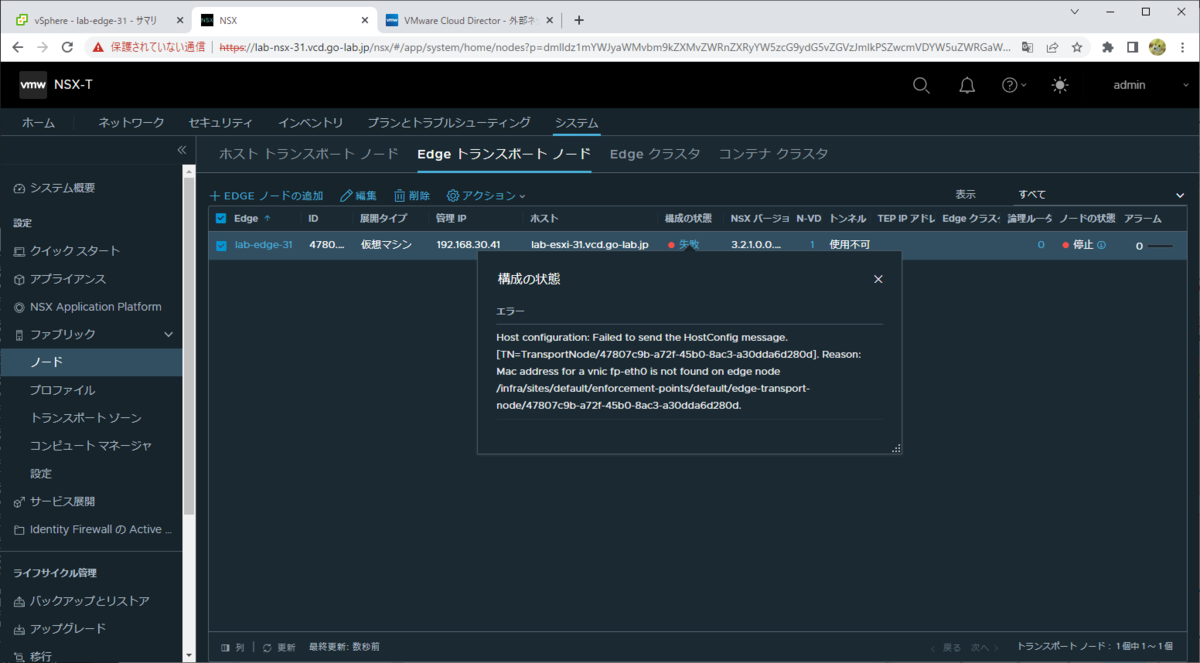Grab the error popup resize handle
The image size is (1200, 663).
(896, 448)
